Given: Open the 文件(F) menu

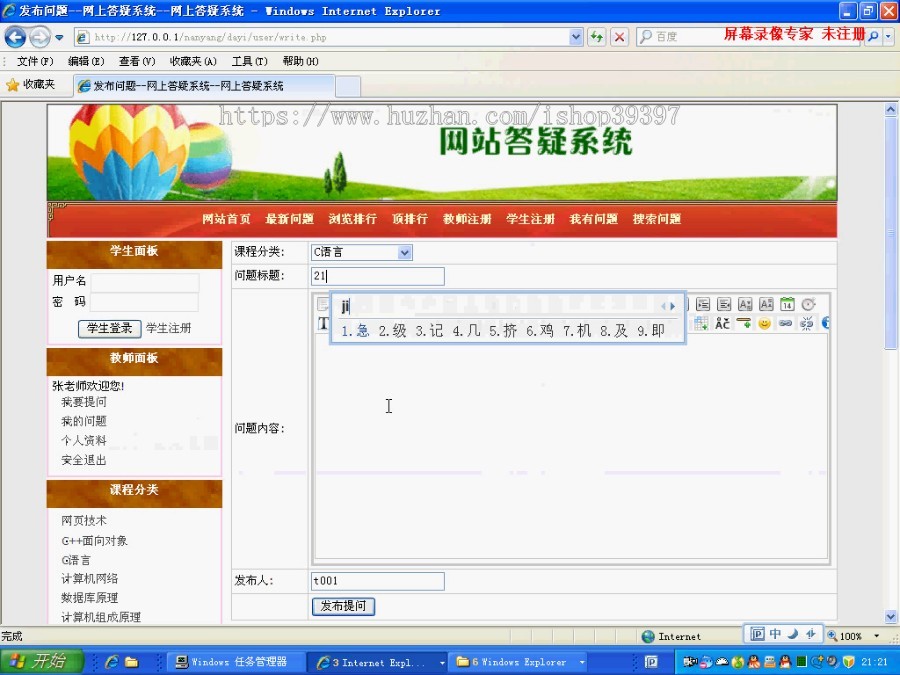Looking at the screenshot, I should (34, 61).
